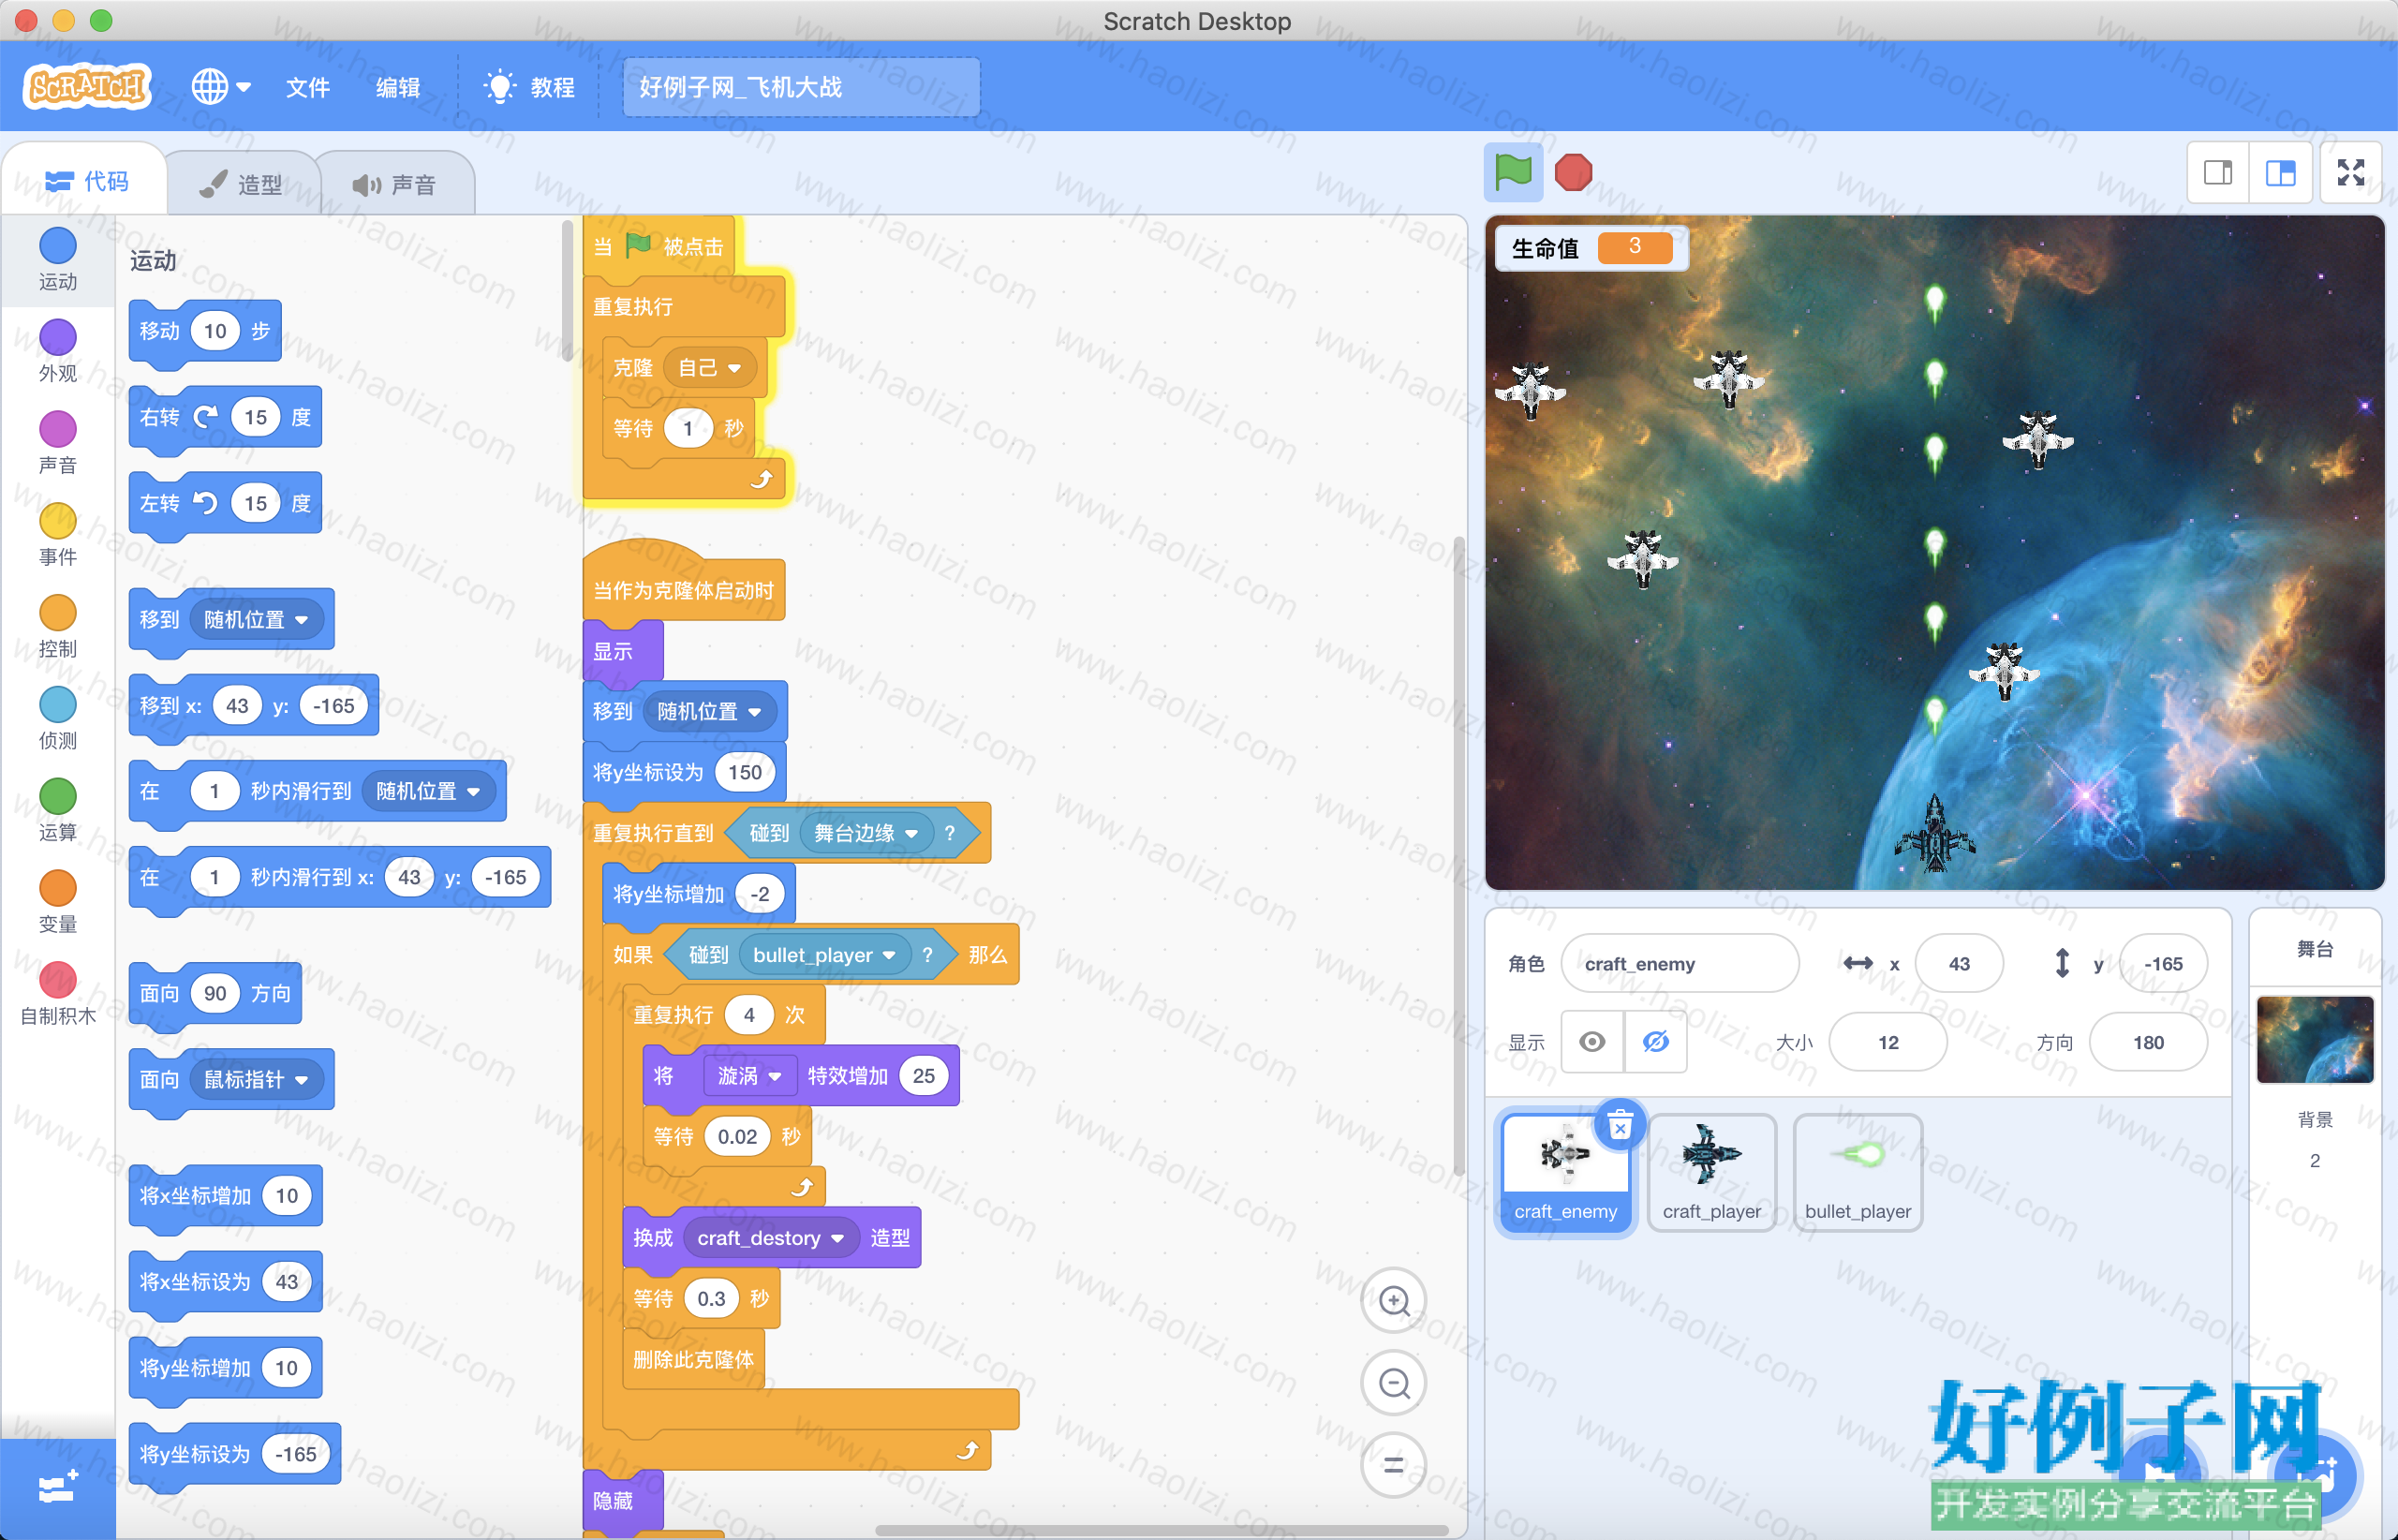Open palette 面向 鼠标指针 dropdown
This screenshot has height=1540, width=2398.
tap(256, 1079)
